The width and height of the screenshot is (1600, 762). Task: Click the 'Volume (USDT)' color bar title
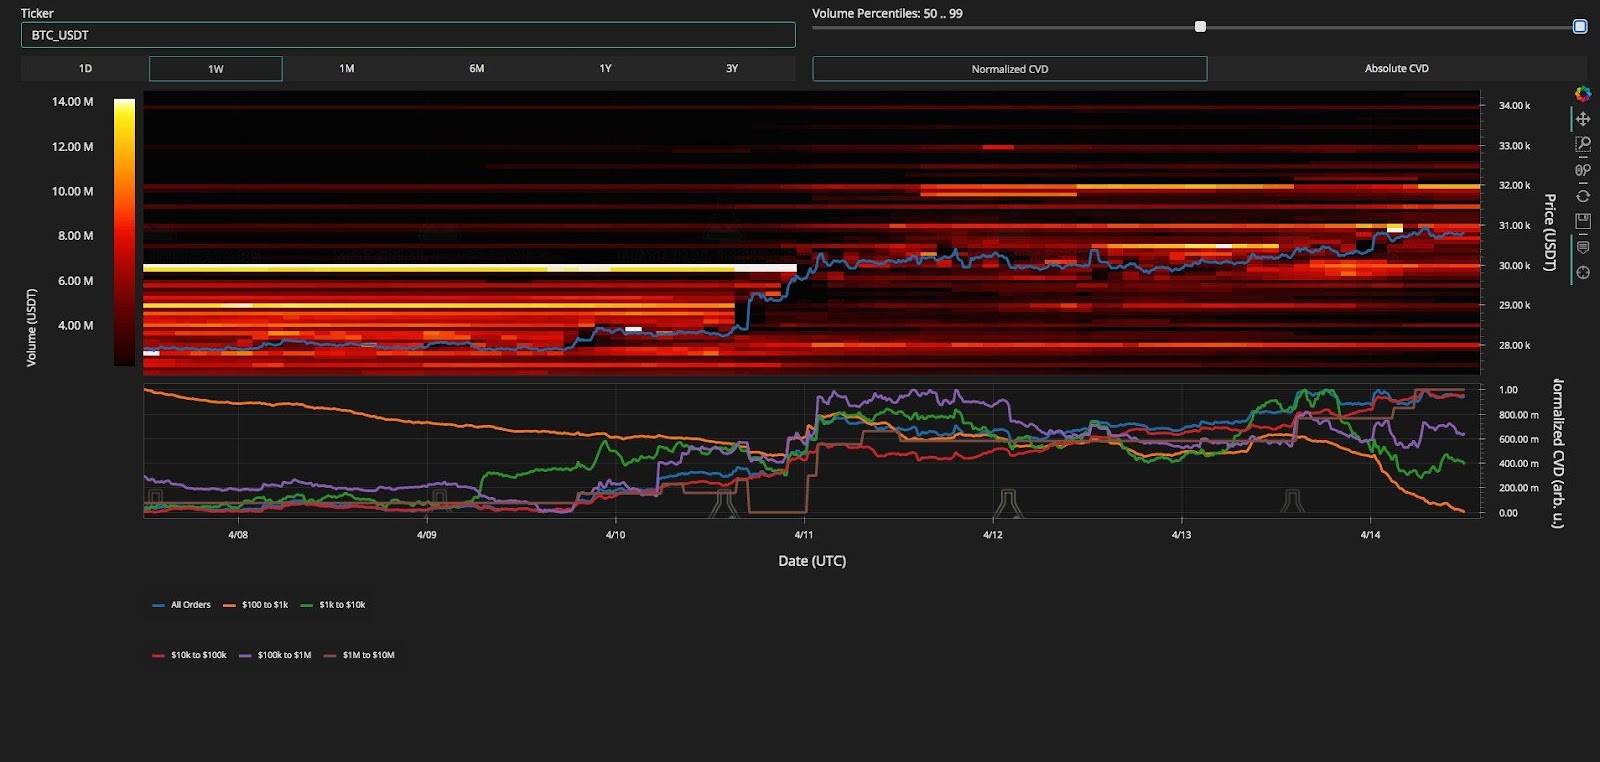[32, 327]
